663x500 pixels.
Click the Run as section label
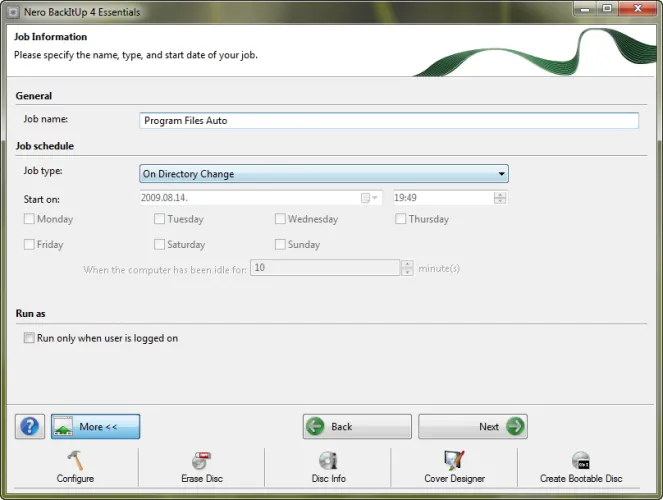(x=30, y=313)
